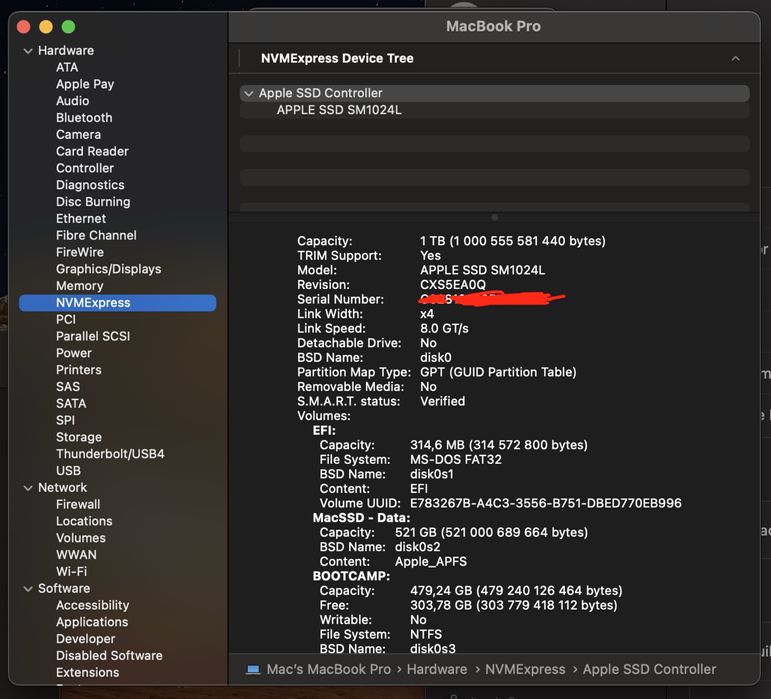Zoom the window with the green button

point(68,27)
